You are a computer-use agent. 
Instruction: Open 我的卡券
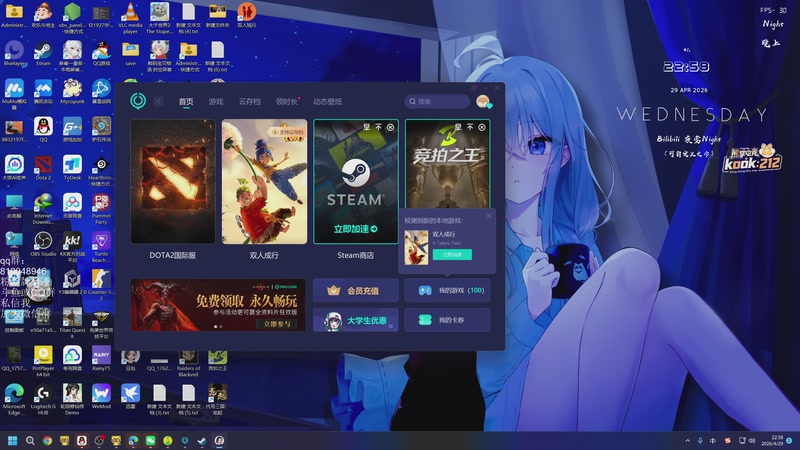coord(447,320)
